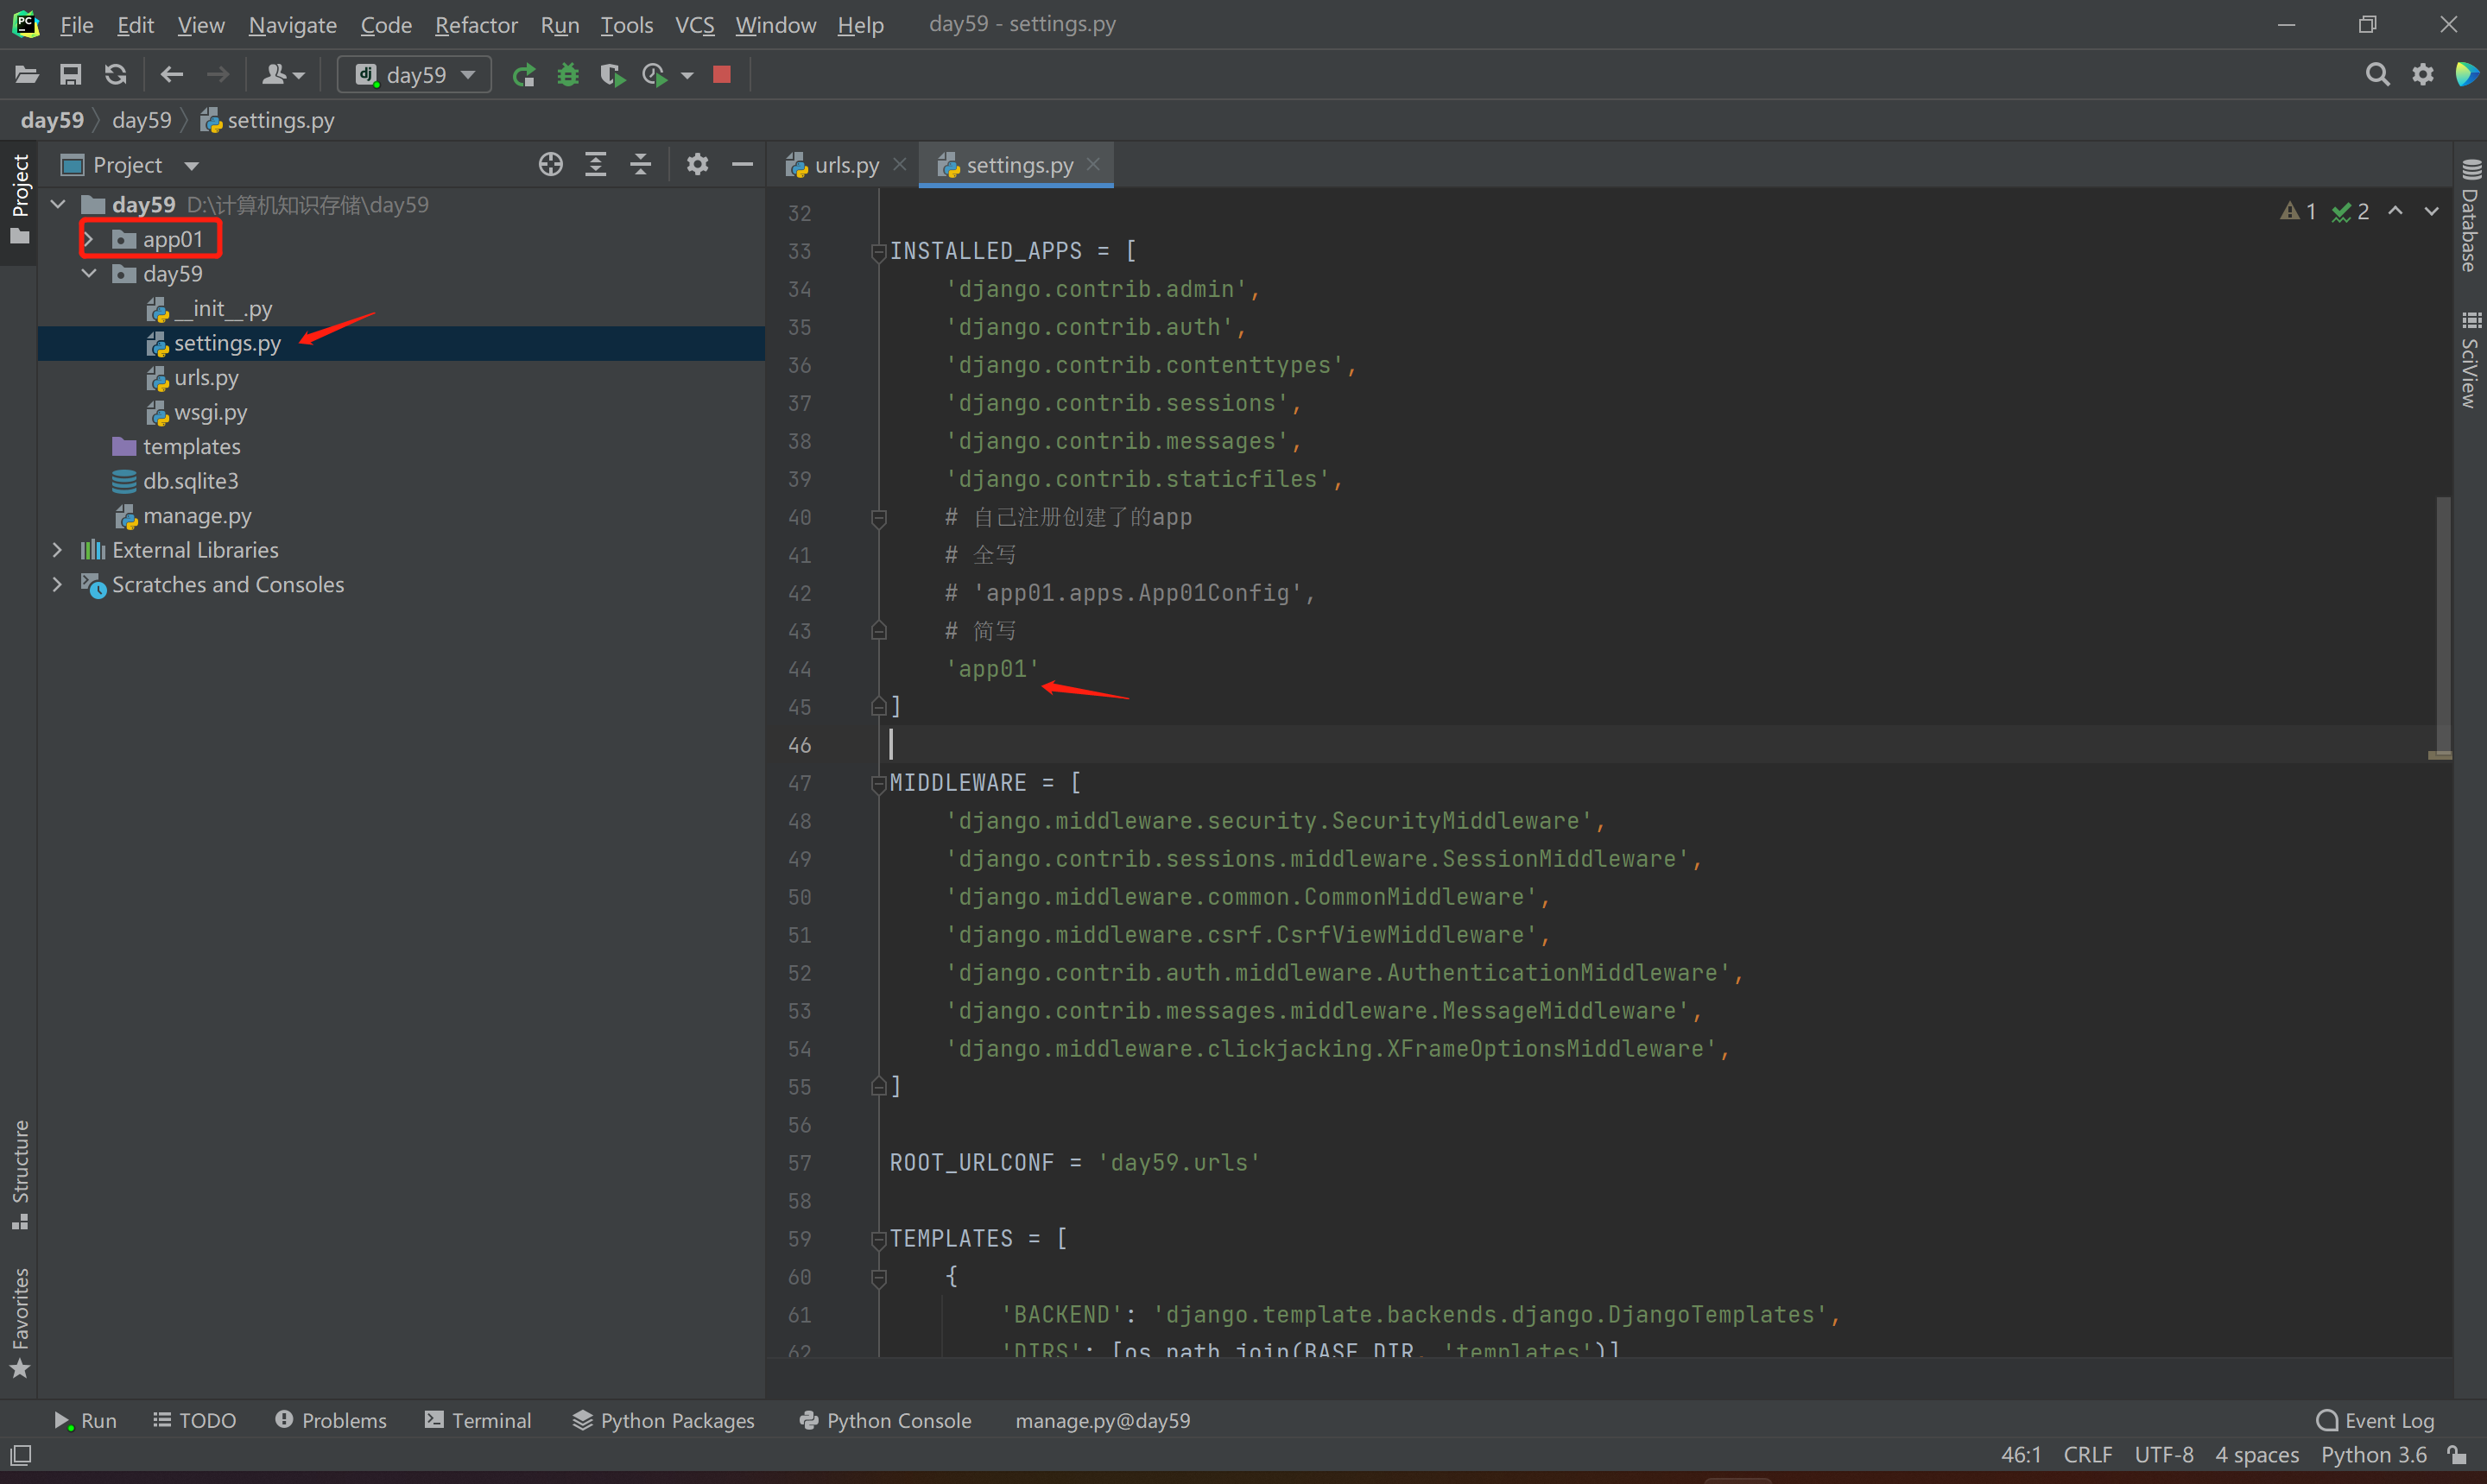Open Search Everywhere magnifier icon

2377,75
